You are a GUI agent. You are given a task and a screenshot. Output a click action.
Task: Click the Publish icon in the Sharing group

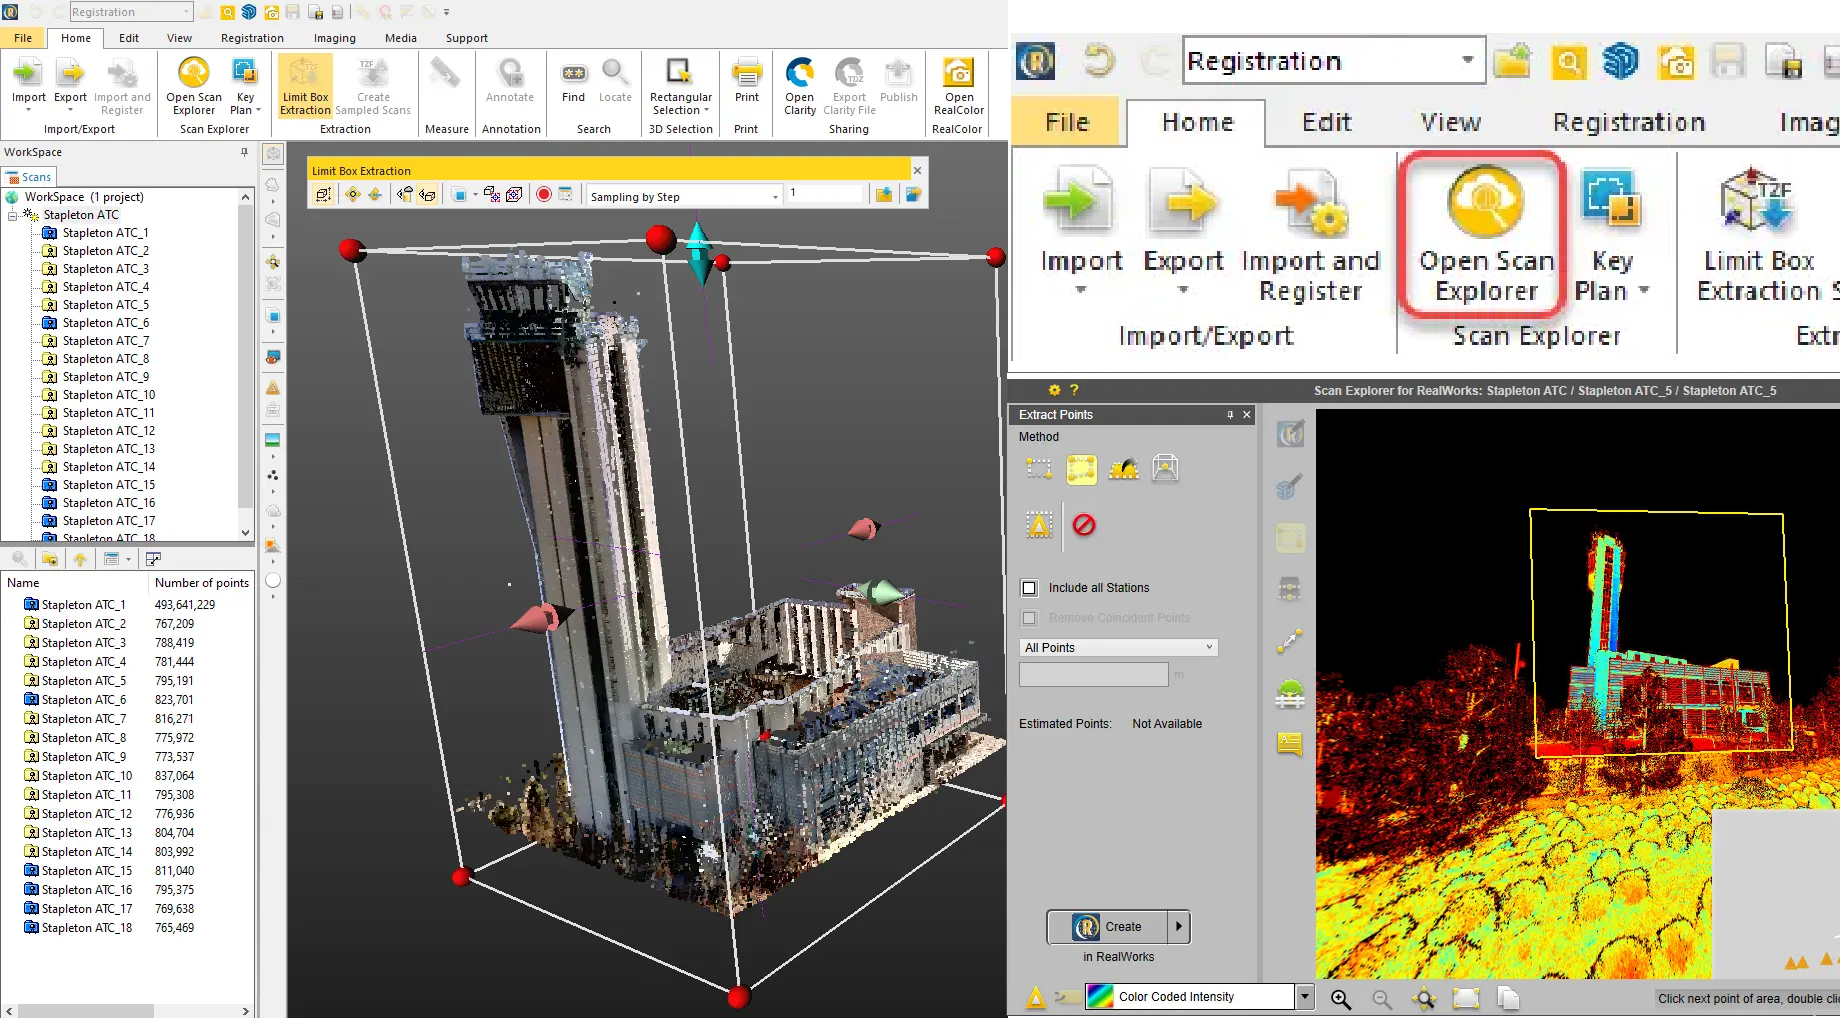click(898, 85)
